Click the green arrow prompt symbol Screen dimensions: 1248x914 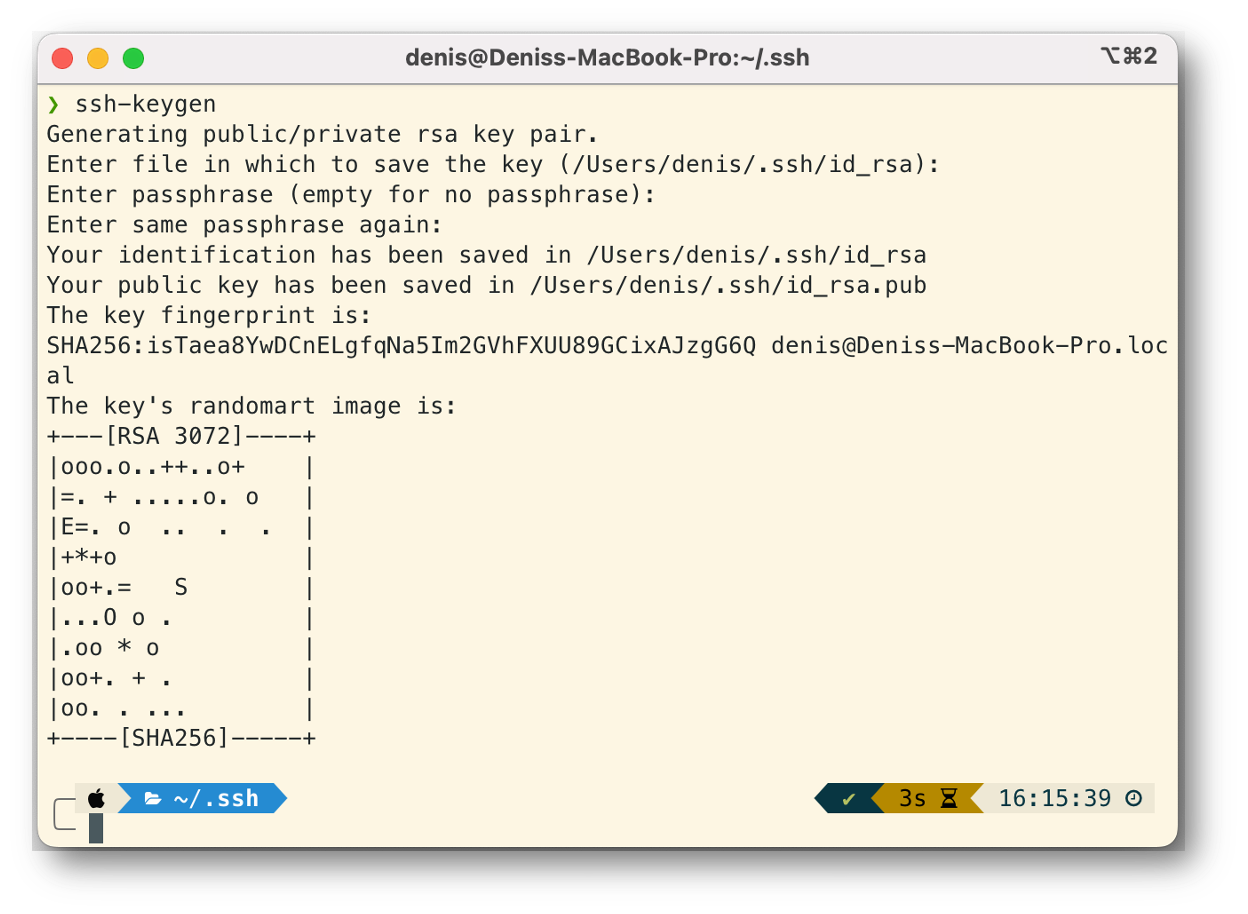pyautogui.click(x=52, y=103)
